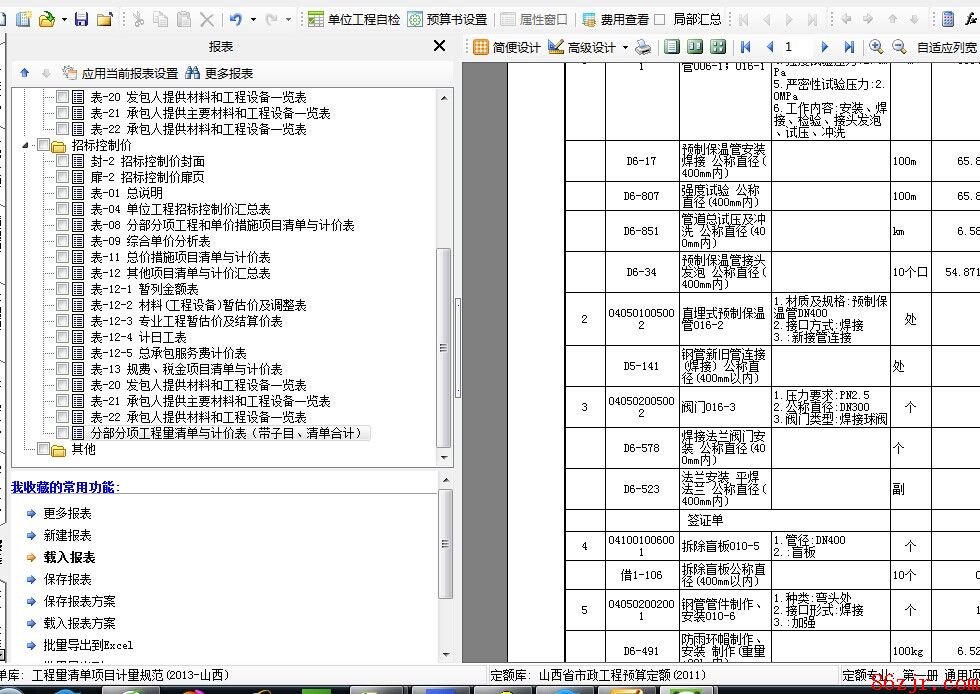Enable the 局部汇总 checkbox

tap(660, 19)
